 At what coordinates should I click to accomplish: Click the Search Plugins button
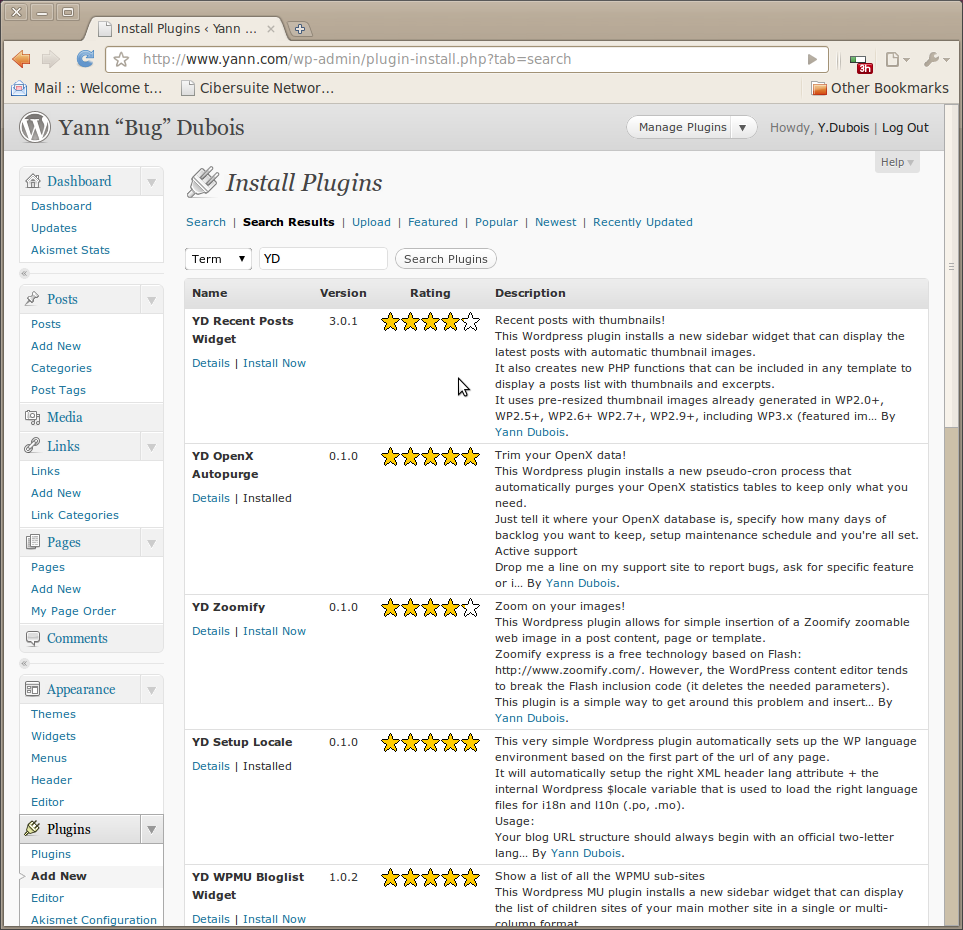pos(446,259)
